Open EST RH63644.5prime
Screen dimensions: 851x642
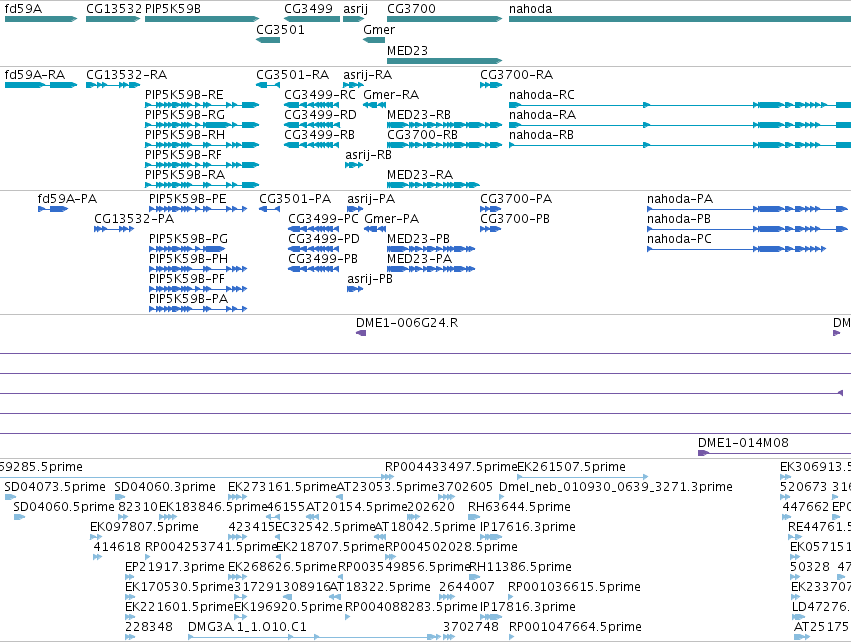coord(519,507)
